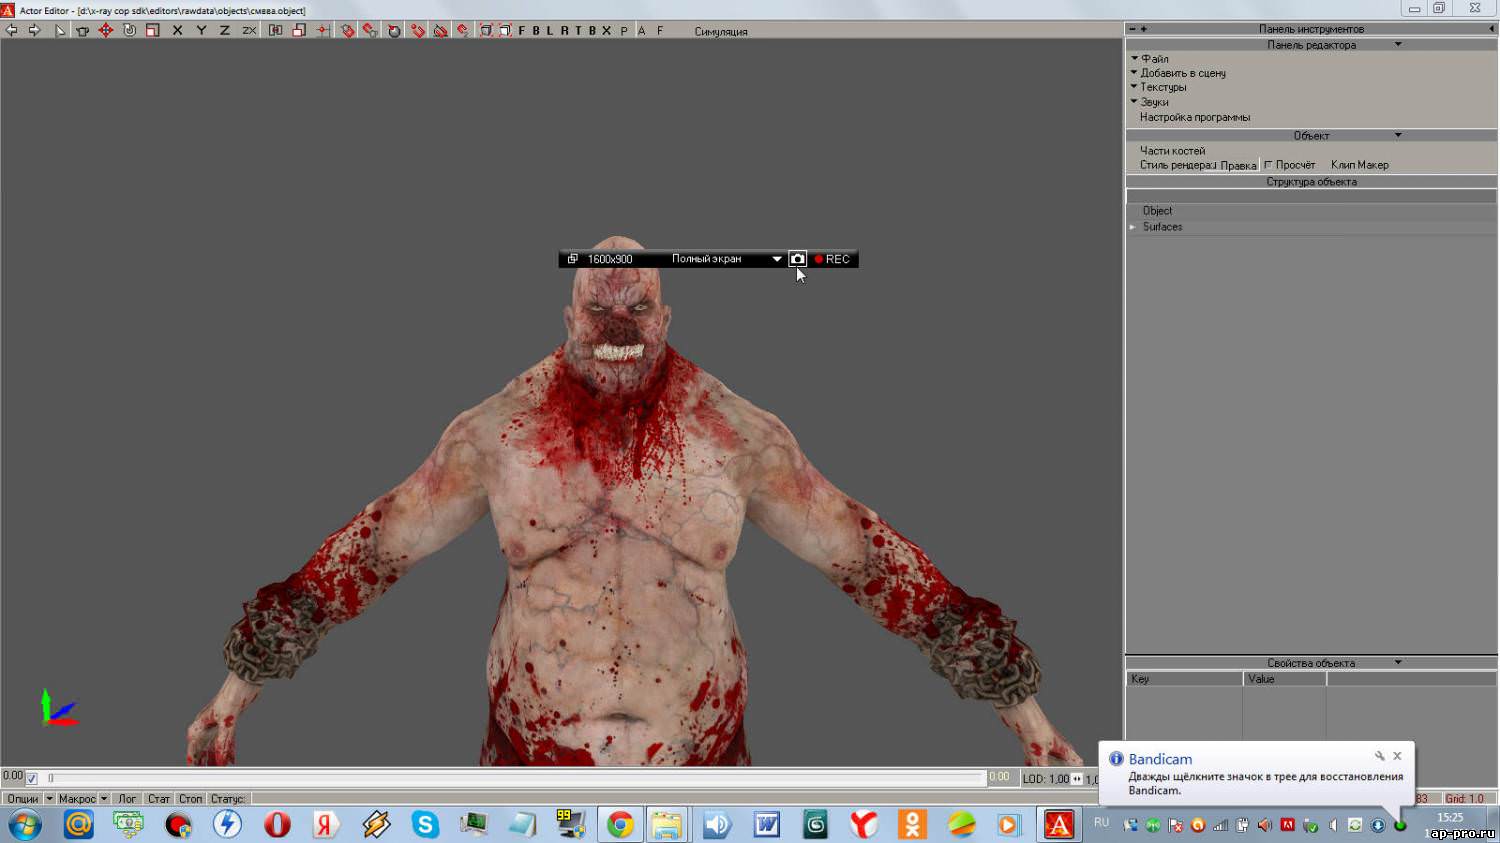
Task: Toggle the Правка render style button
Action: [1238, 166]
